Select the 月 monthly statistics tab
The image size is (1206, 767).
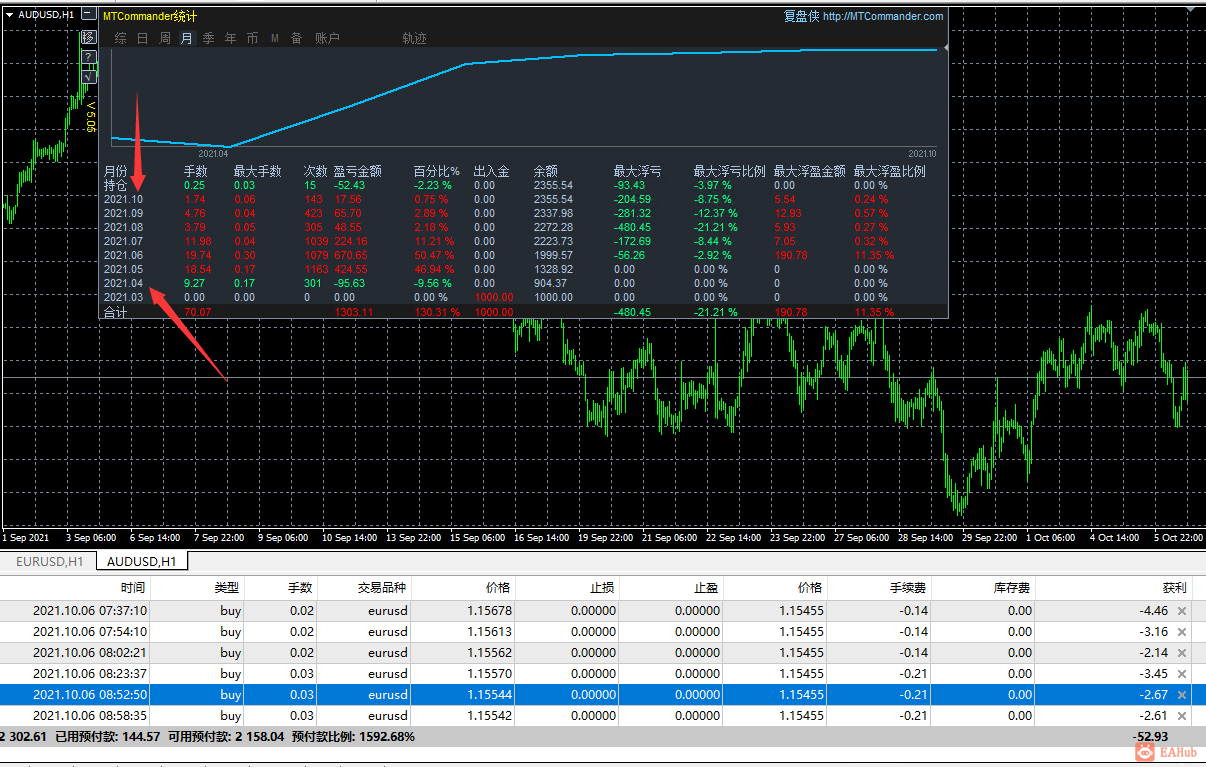coord(187,39)
